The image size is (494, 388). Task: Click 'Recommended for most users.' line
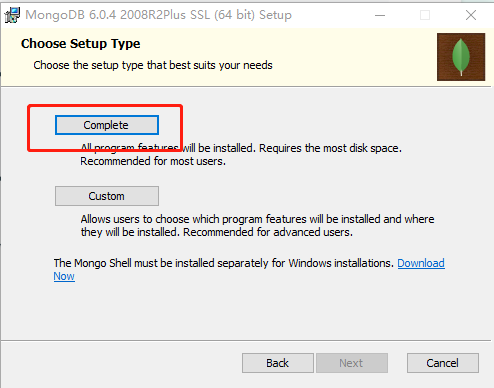pyautogui.click(x=153, y=161)
